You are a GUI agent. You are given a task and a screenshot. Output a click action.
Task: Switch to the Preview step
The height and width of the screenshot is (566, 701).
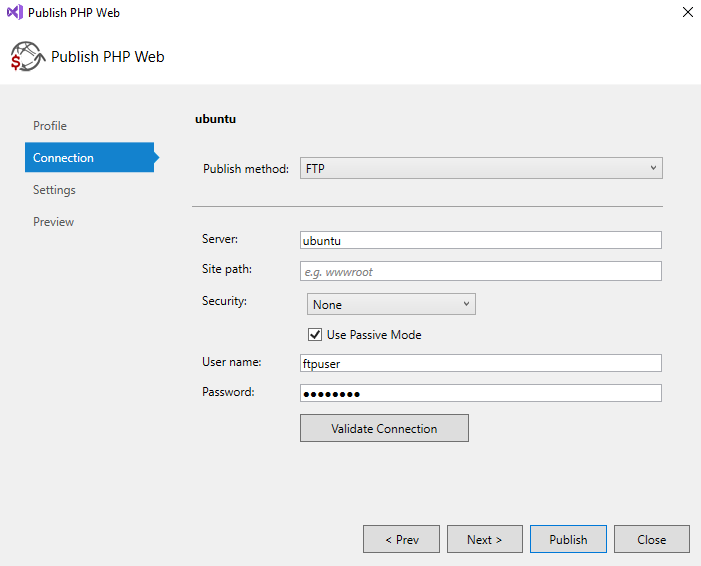point(53,222)
